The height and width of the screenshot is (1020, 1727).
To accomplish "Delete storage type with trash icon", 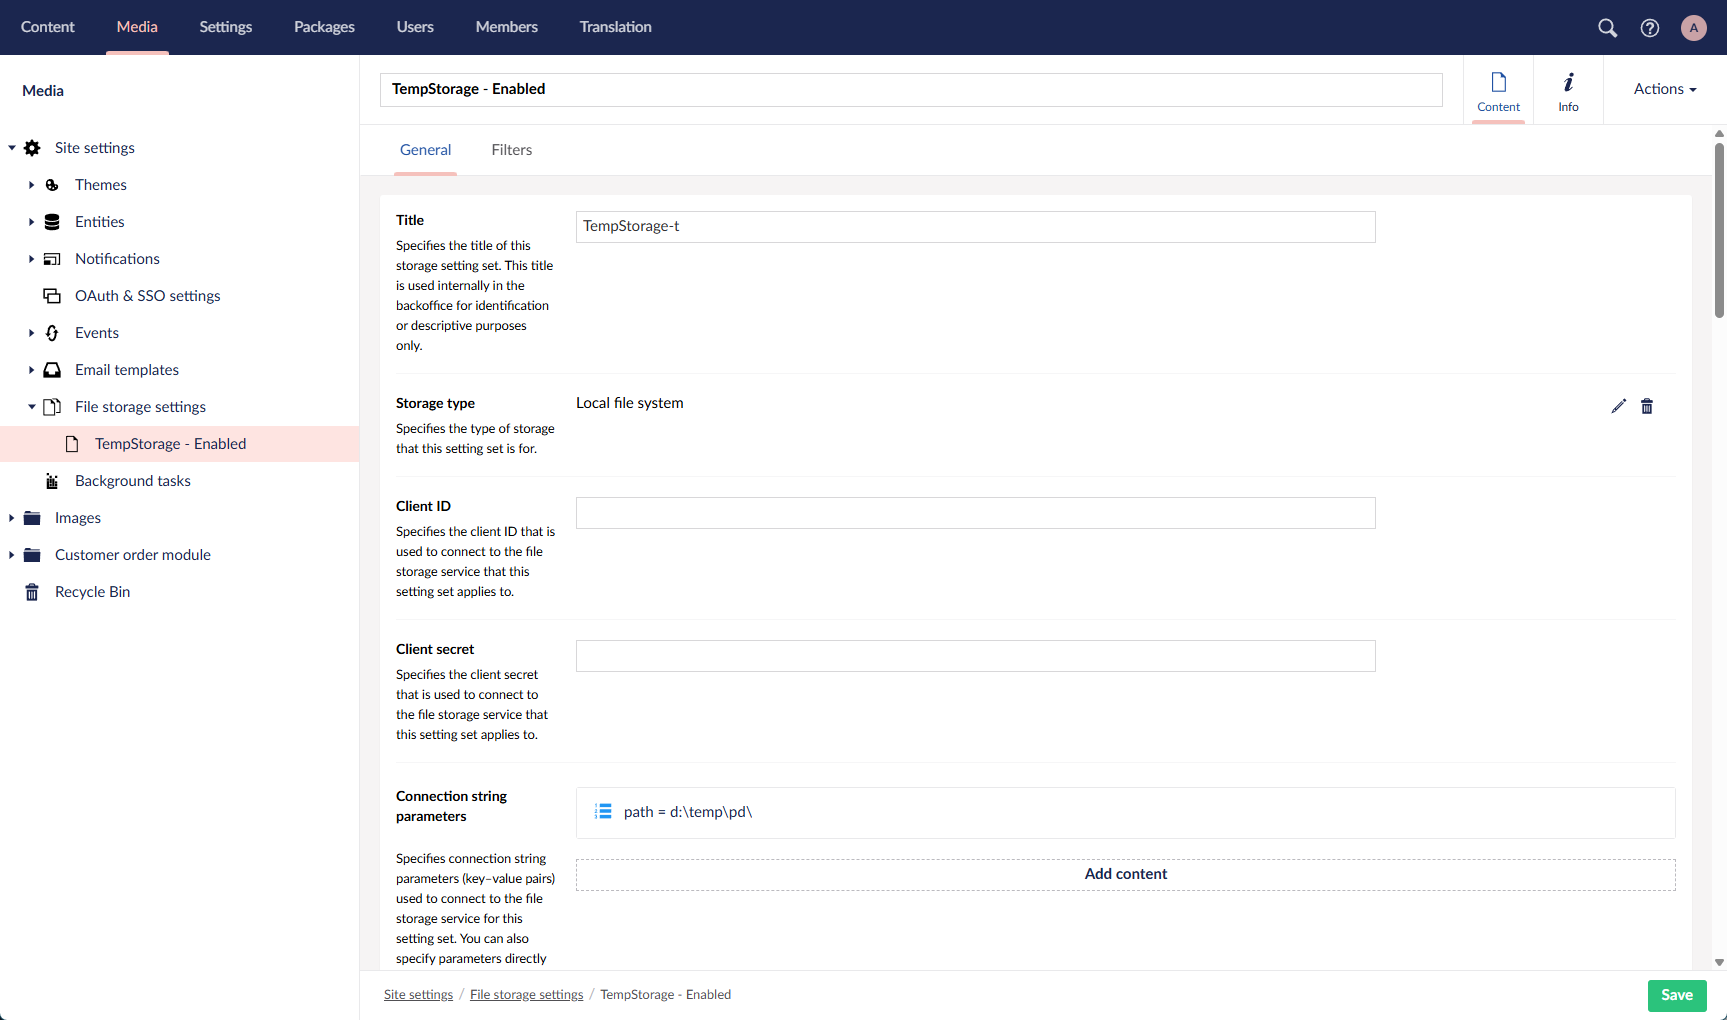I will 1647,406.
